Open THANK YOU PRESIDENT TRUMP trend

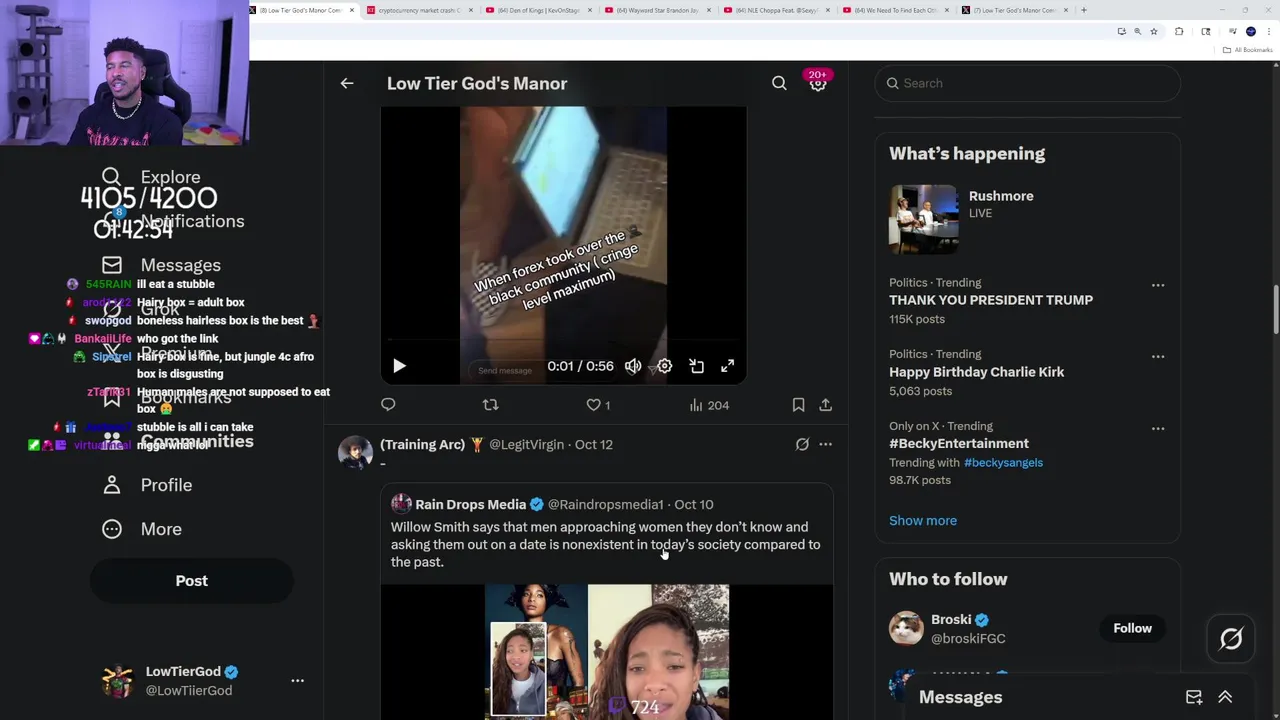tap(991, 300)
